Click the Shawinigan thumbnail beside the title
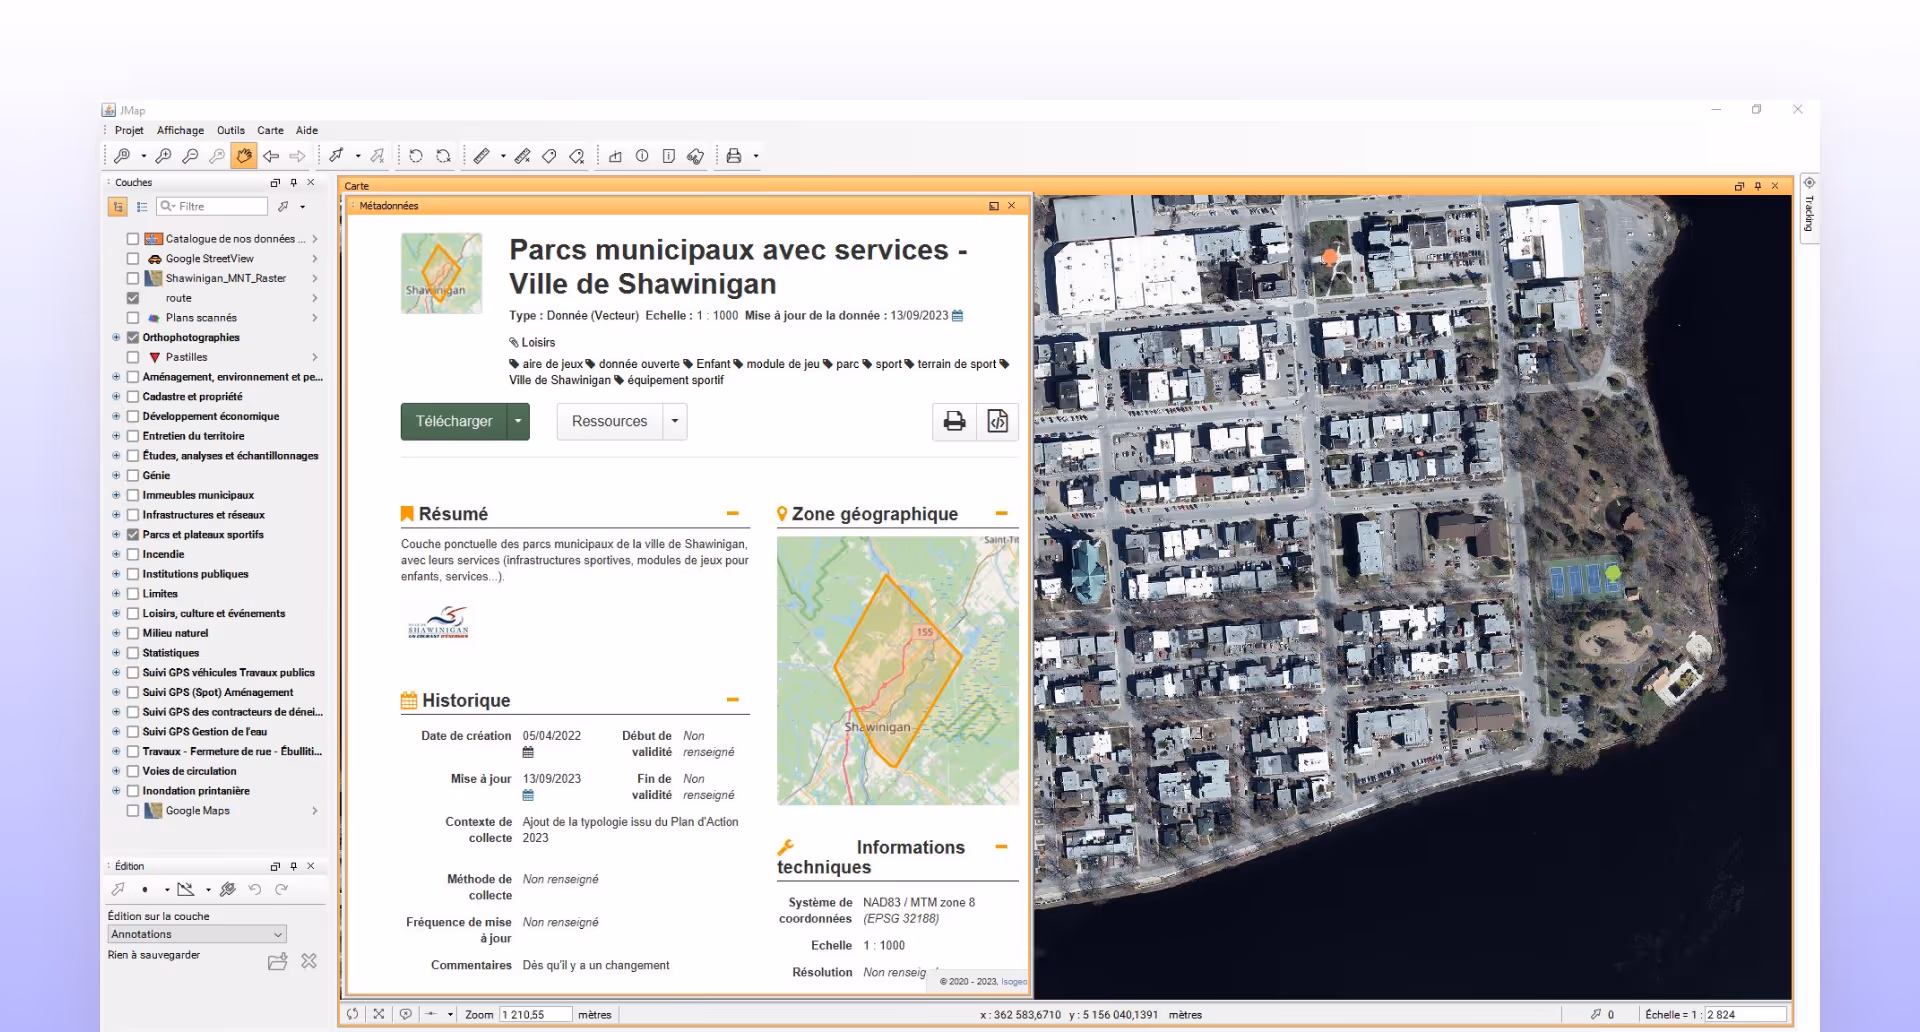The height and width of the screenshot is (1032, 1920). coord(442,274)
